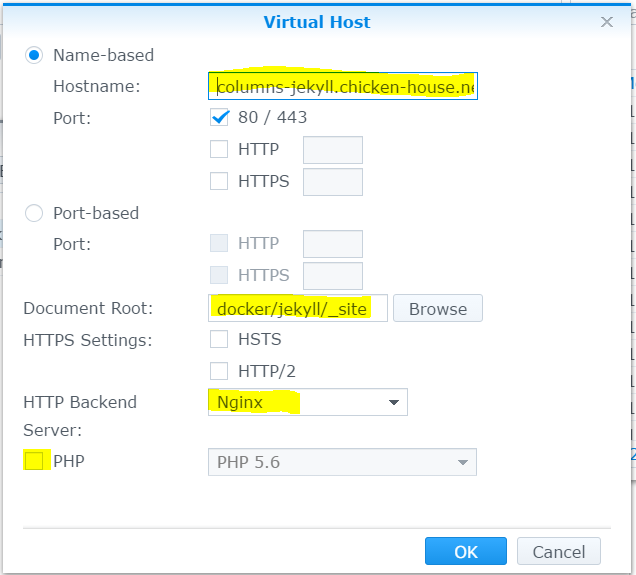The width and height of the screenshot is (636, 575).
Task: Open the HTTP Backend Server Nginx dropdown
Action: coord(307,402)
